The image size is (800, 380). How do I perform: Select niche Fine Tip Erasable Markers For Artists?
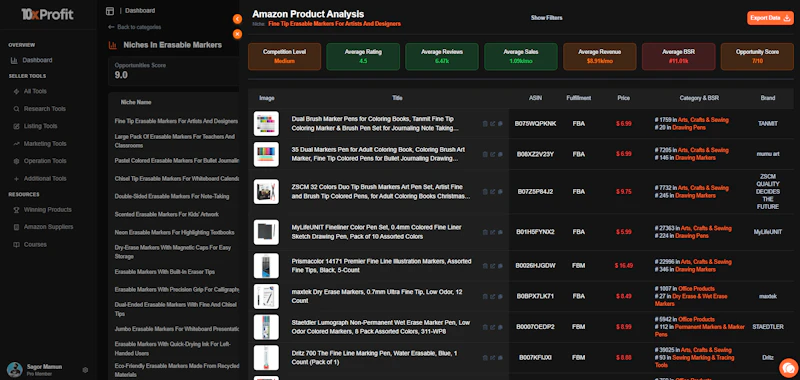[x=176, y=121]
